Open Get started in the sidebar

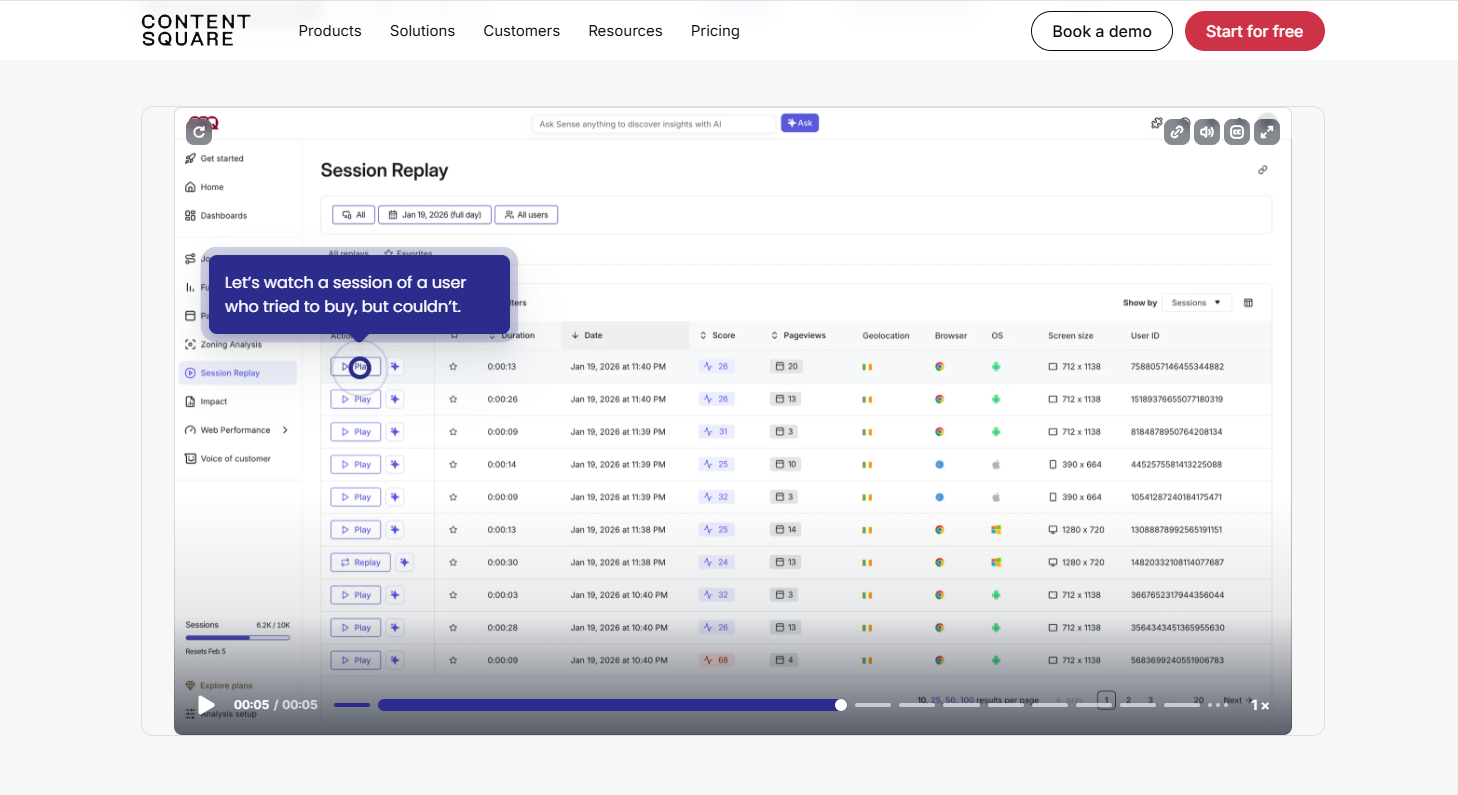coord(214,158)
